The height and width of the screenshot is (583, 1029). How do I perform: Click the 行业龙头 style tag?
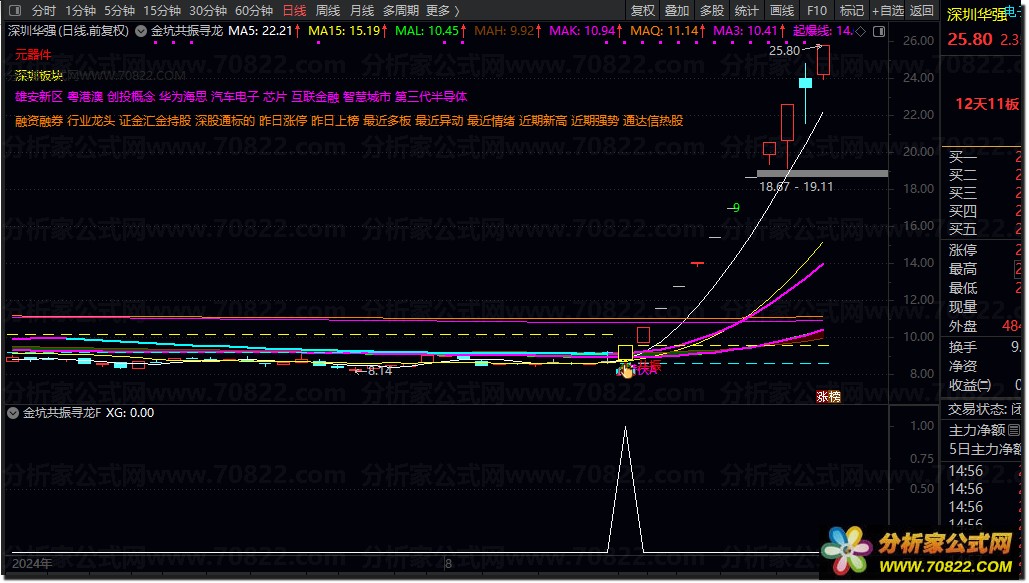(91, 121)
